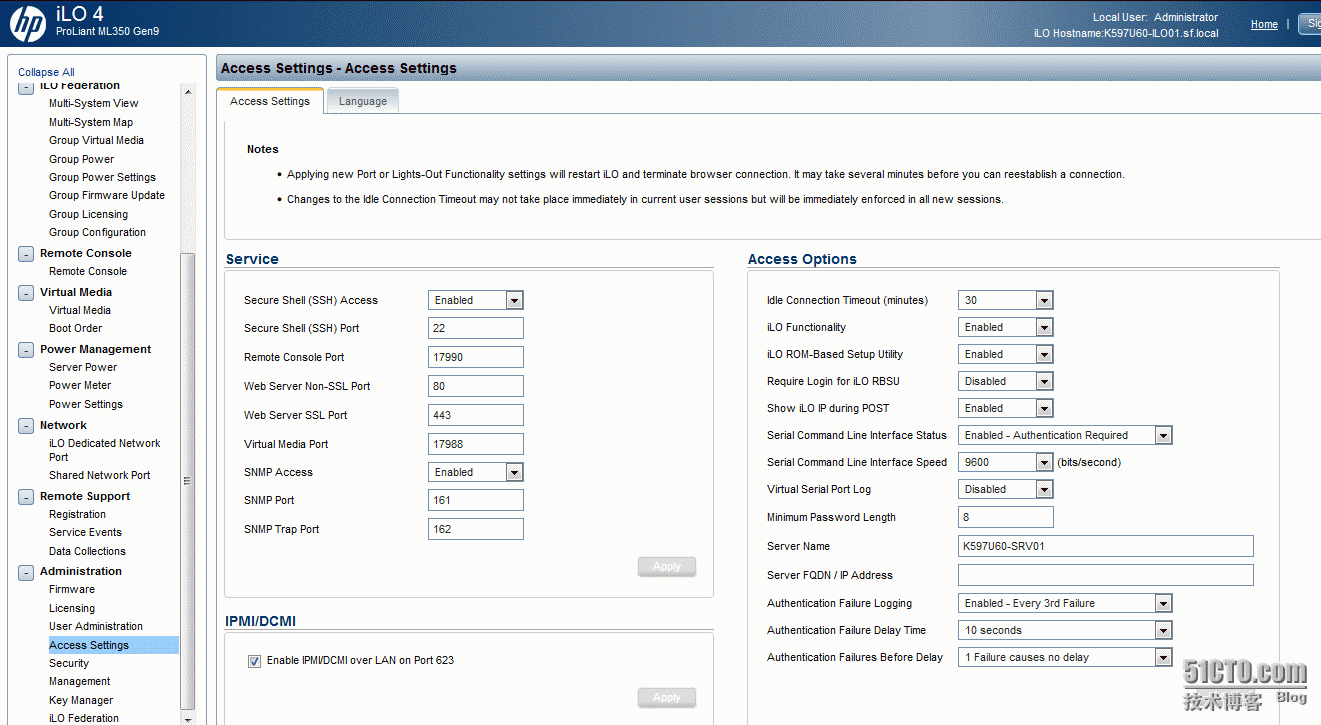The height and width of the screenshot is (725, 1321).
Task: Collapse the Network tree section
Action: (x=26, y=426)
